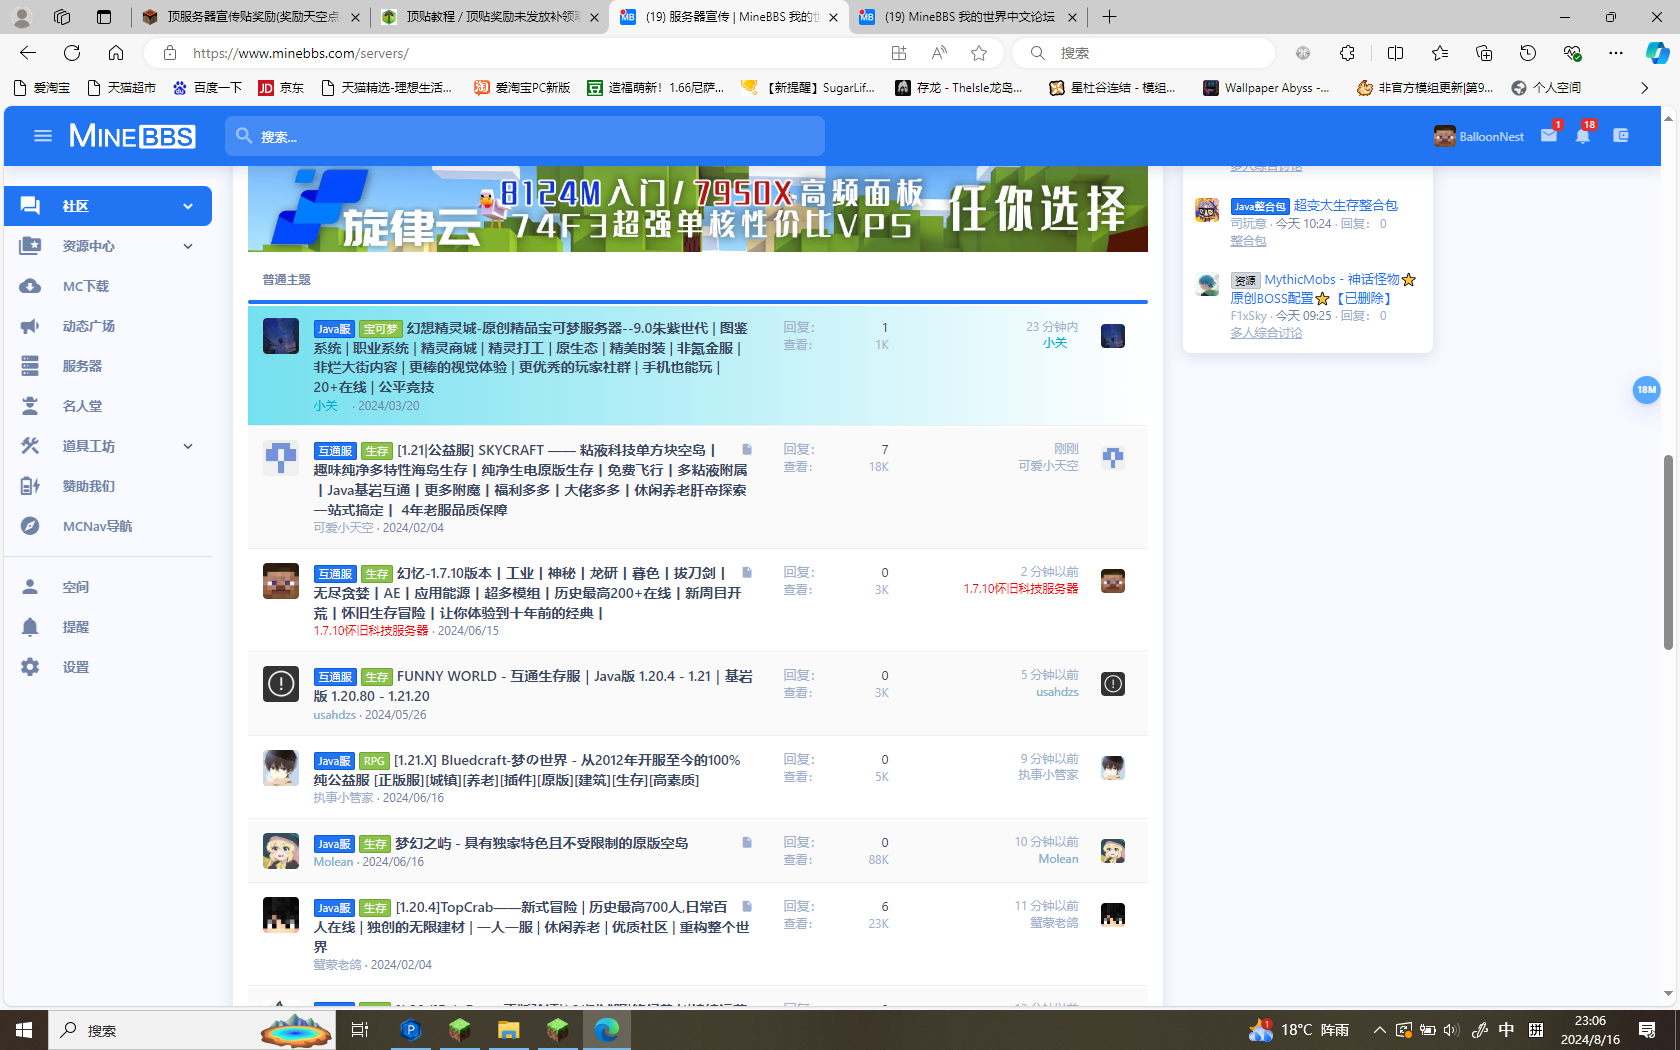1680x1050 pixels.
Task: Switch to the 顶服务器宣传贴奖励 browser tab
Action: [250, 17]
